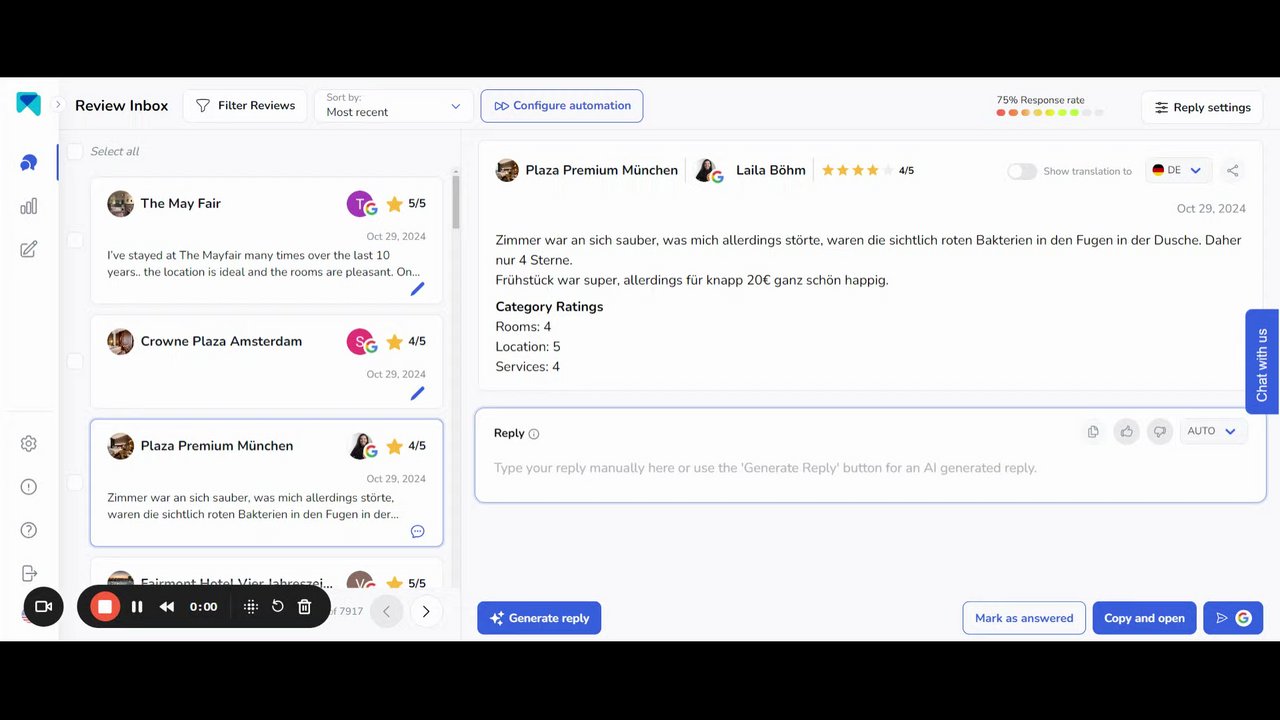
Task: Open the AUTO language dropdown
Action: click(x=1212, y=432)
